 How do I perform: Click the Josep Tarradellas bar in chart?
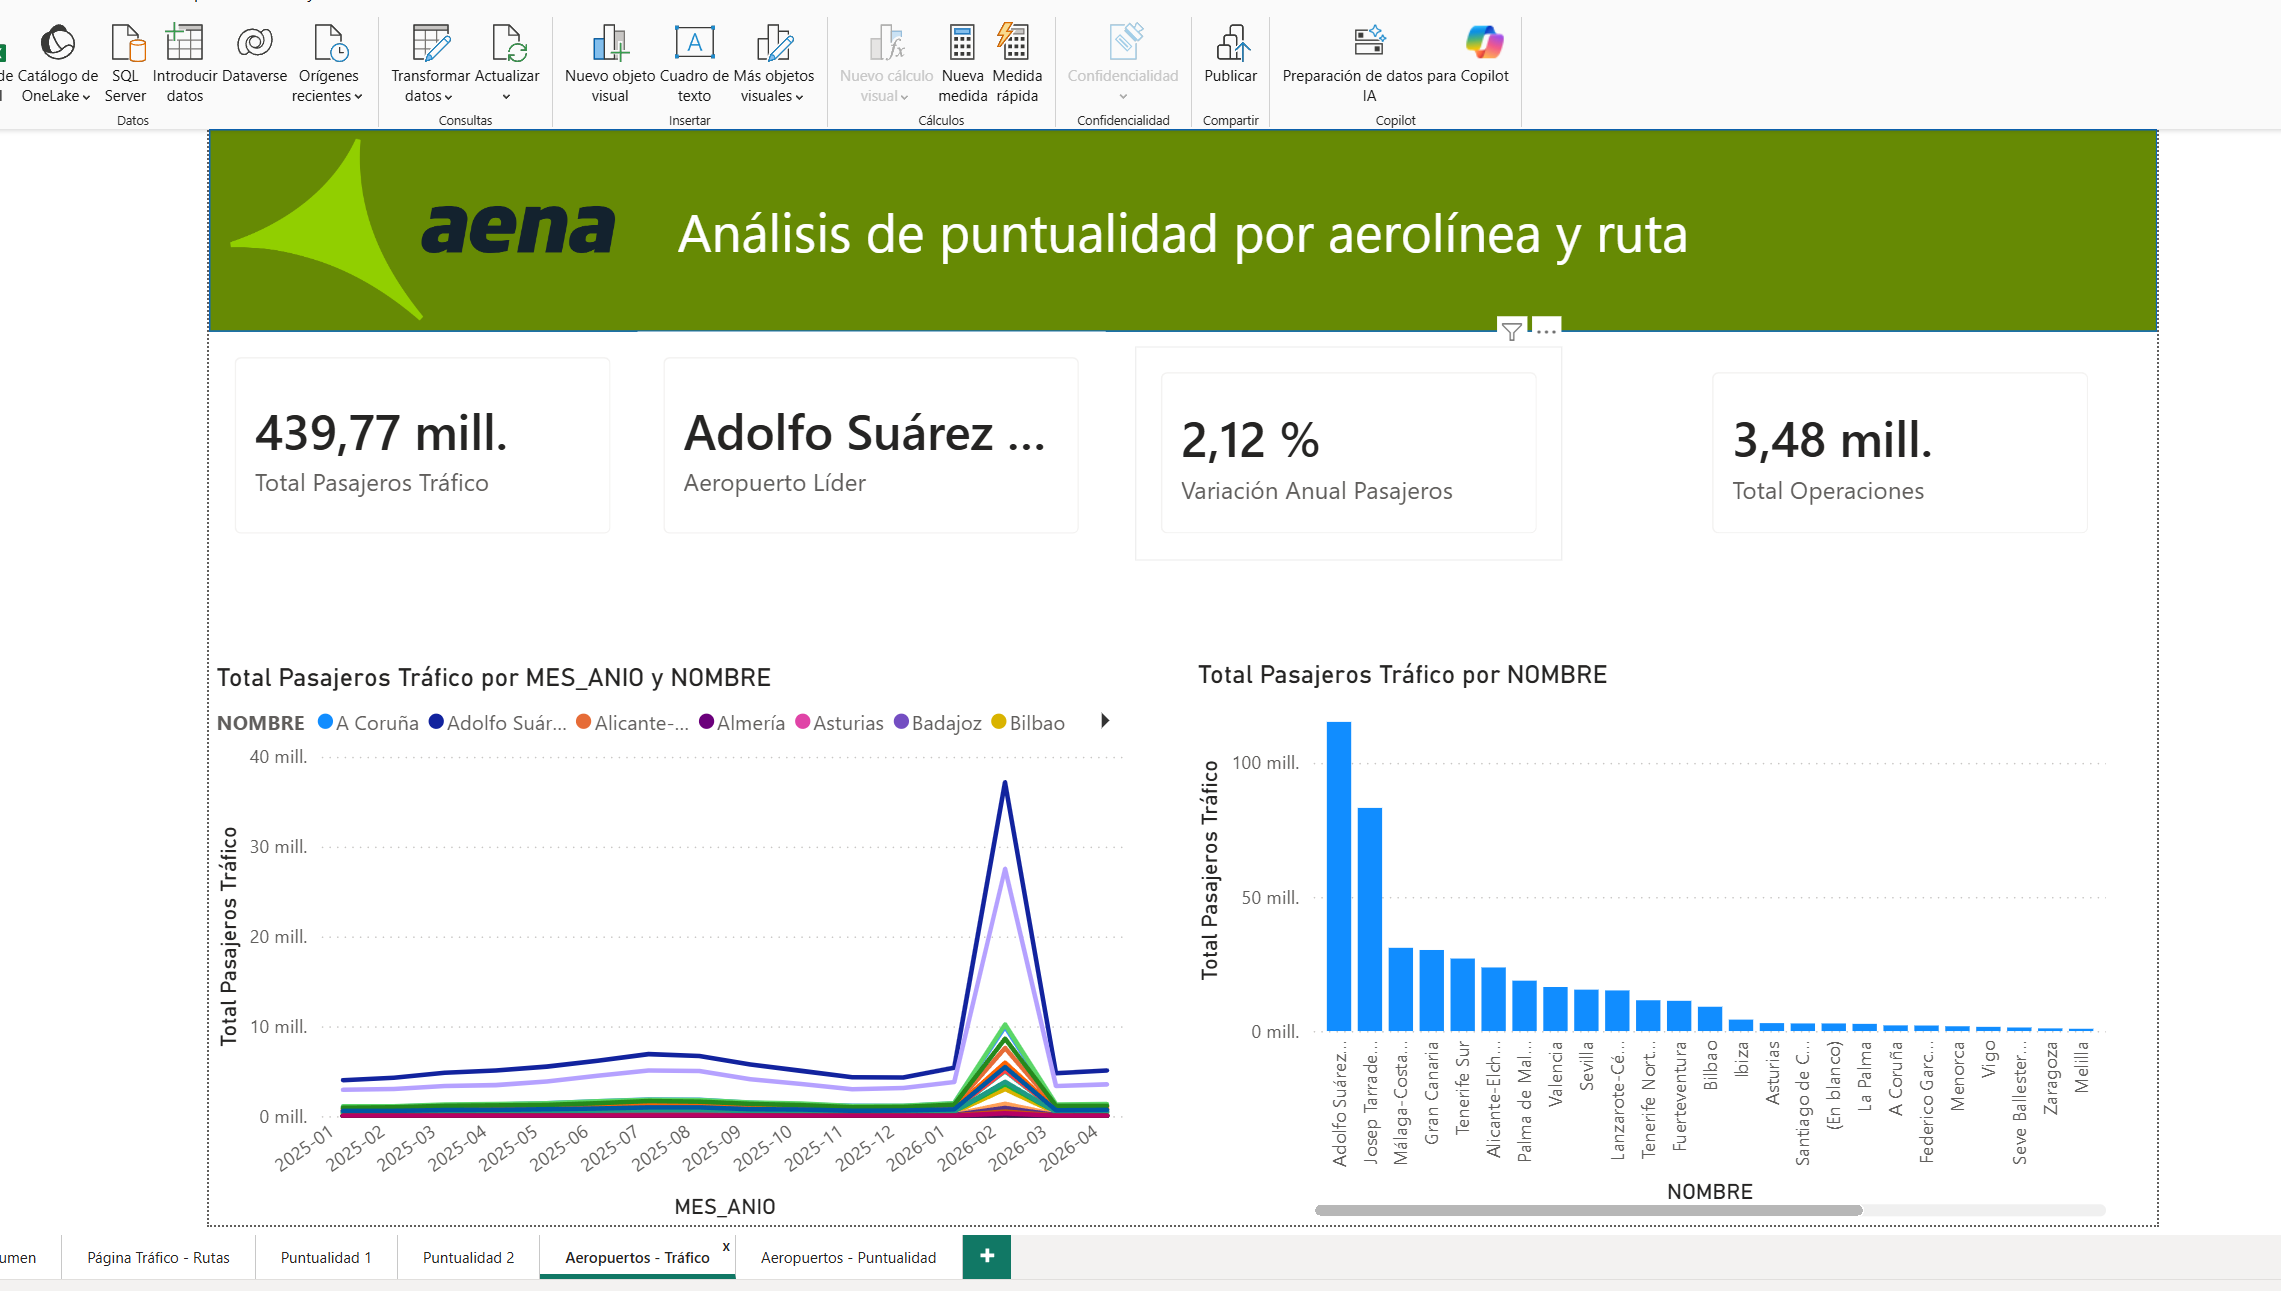pyautogui.click(x=1370, y=919)
